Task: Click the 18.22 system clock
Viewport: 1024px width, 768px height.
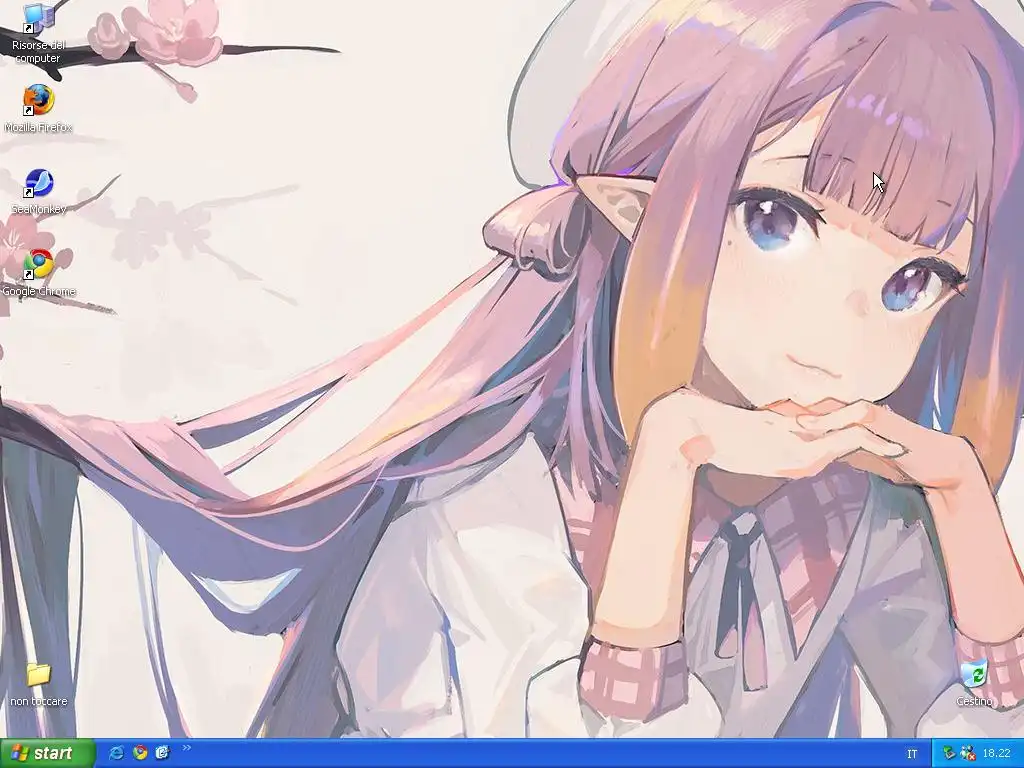Action: pos(997,754)
